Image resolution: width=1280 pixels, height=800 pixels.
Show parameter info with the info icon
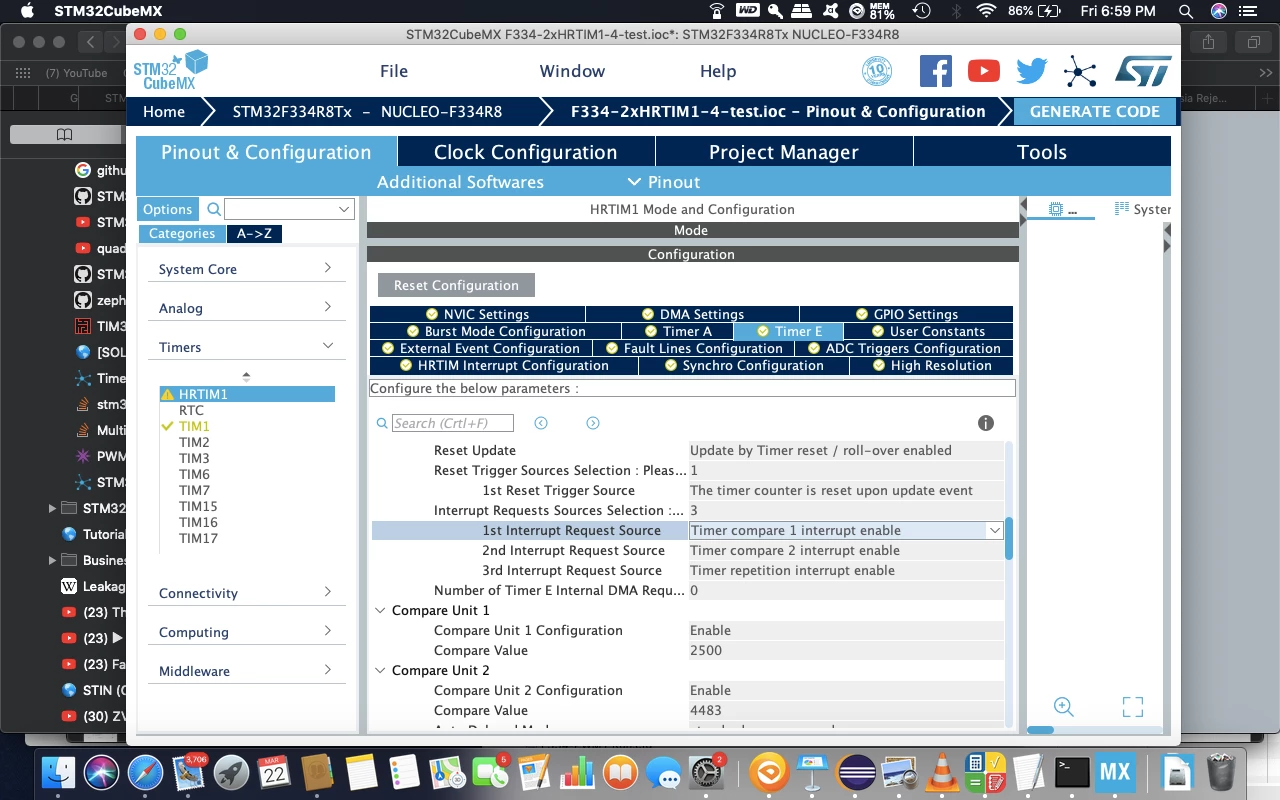click(986, 423)
